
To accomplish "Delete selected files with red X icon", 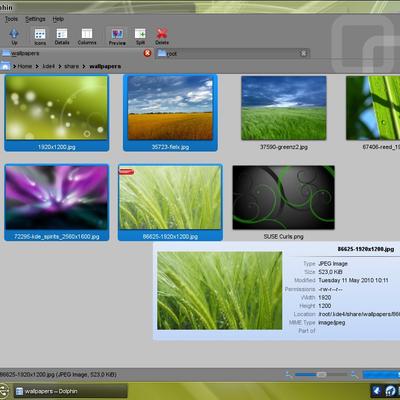I will point(162,36).
